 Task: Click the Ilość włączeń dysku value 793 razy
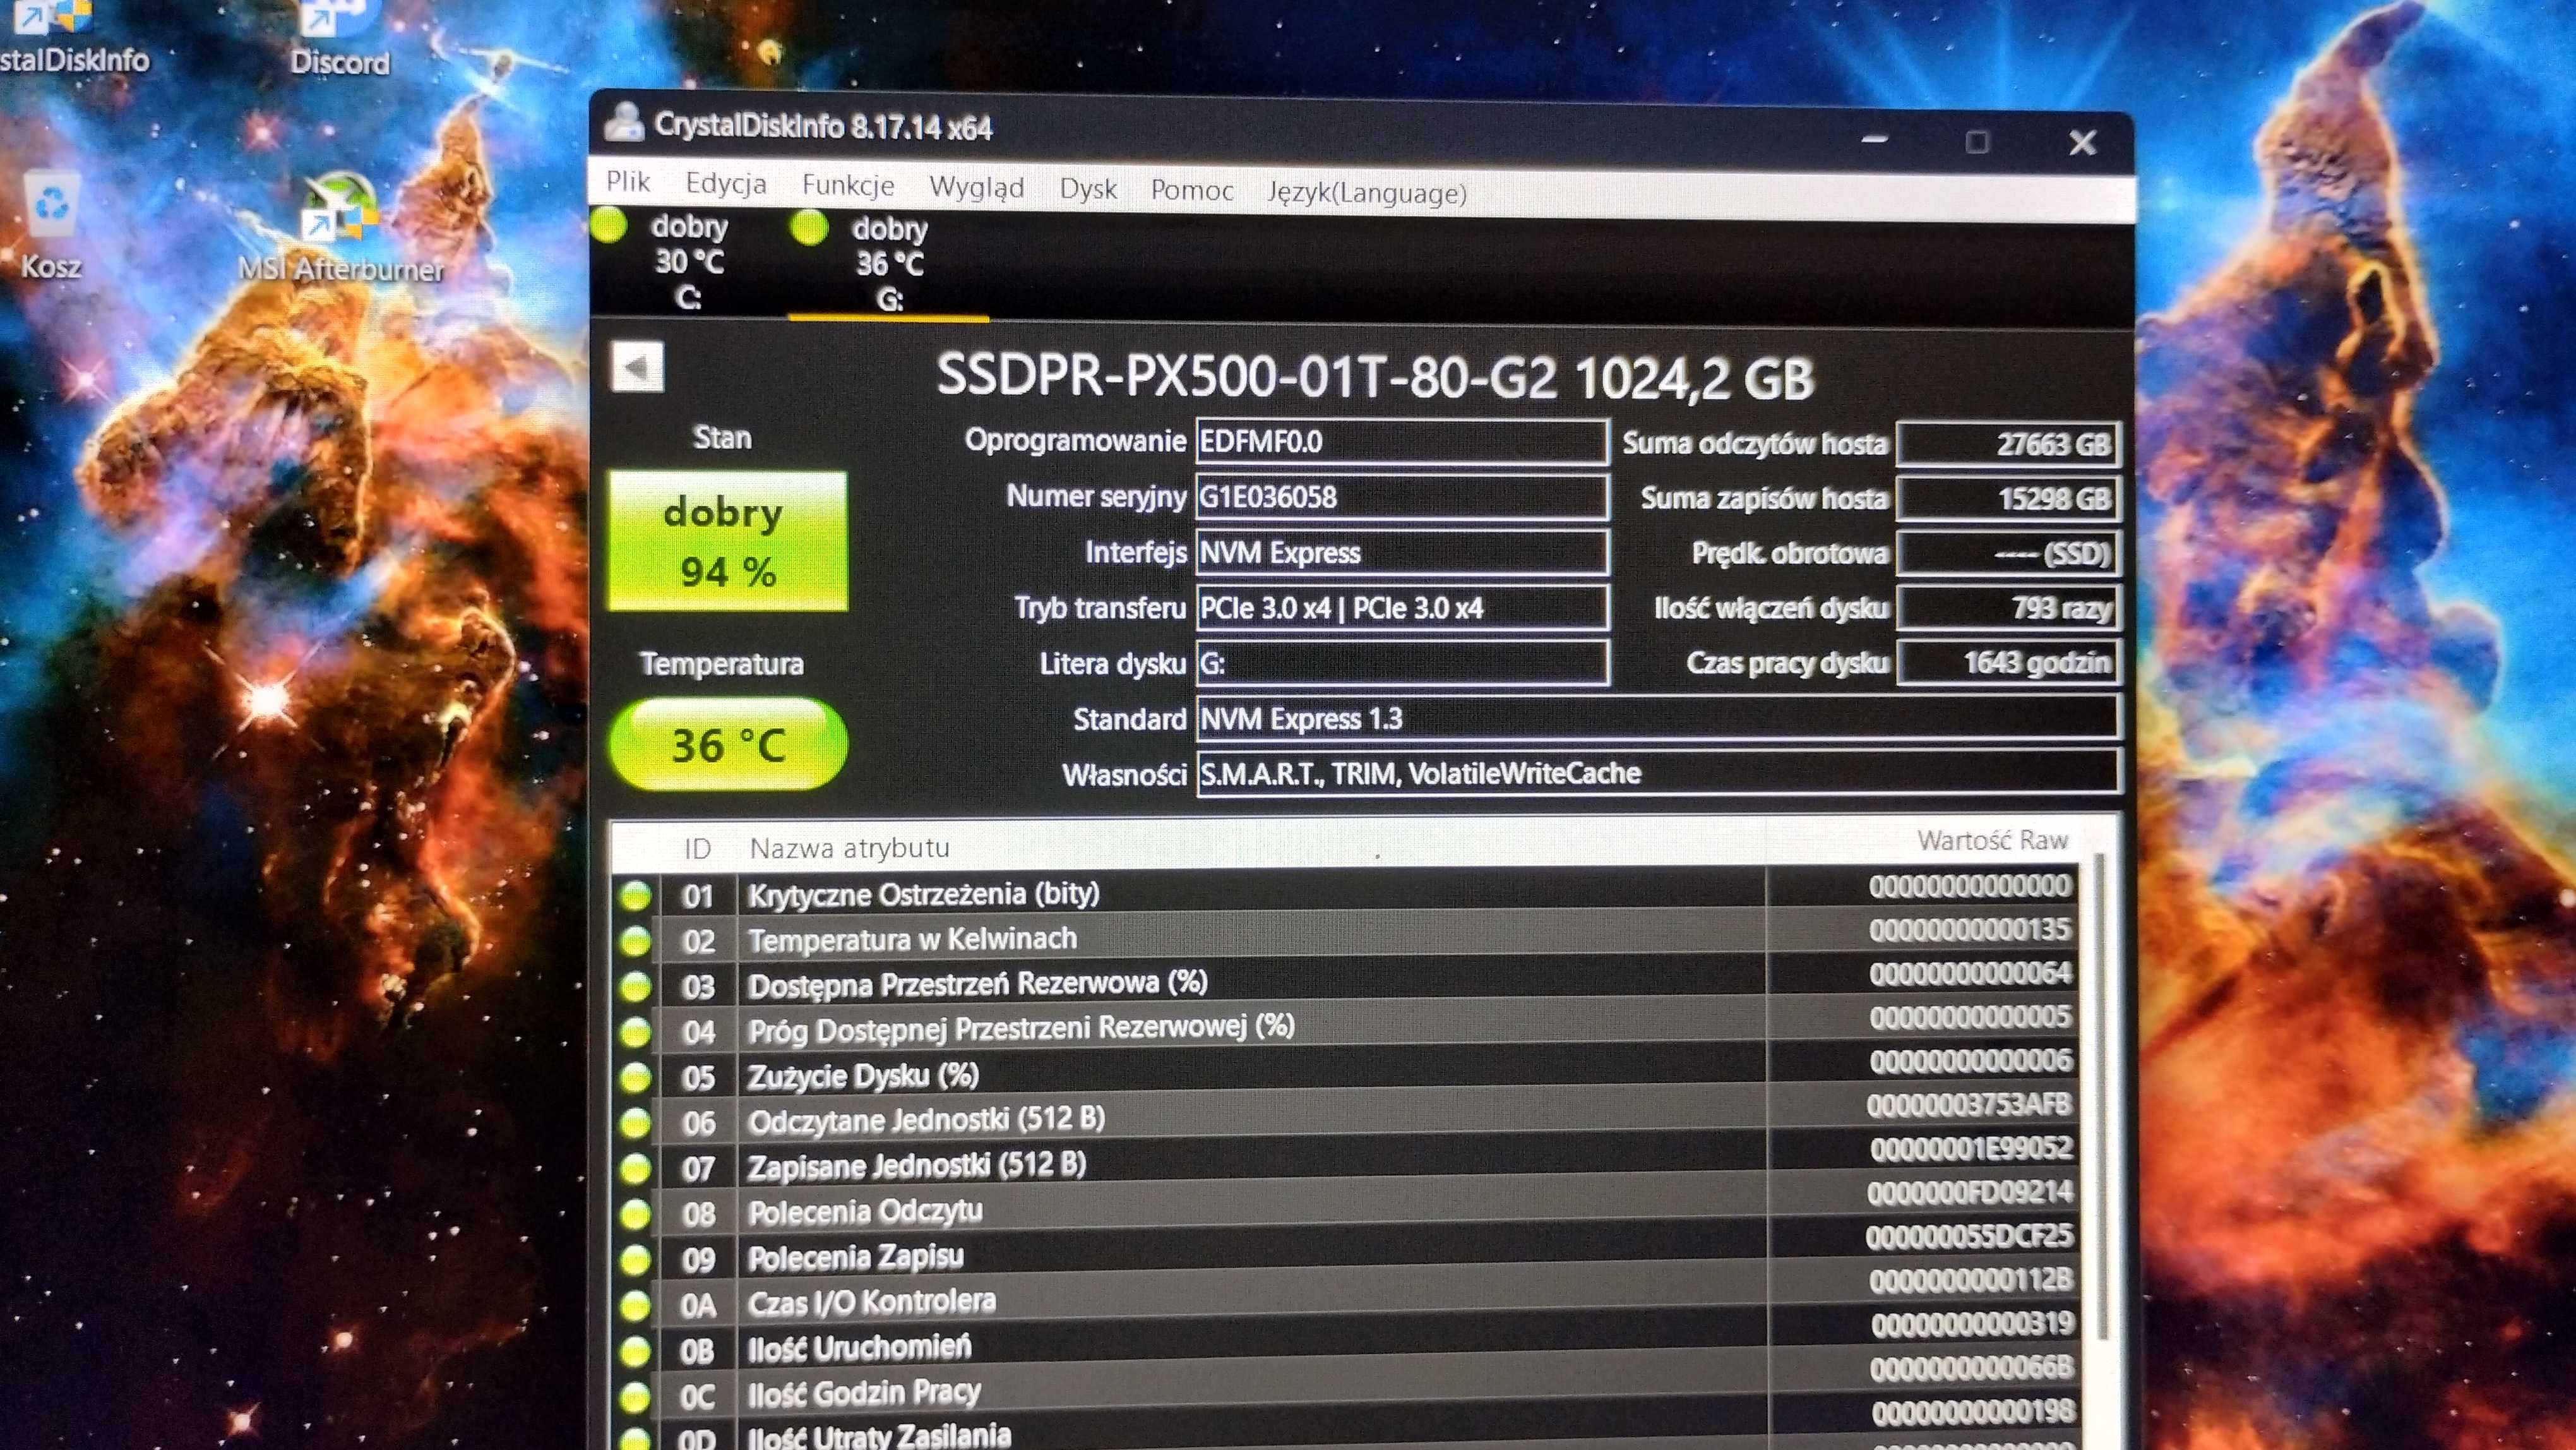[x=2007, y=608]
